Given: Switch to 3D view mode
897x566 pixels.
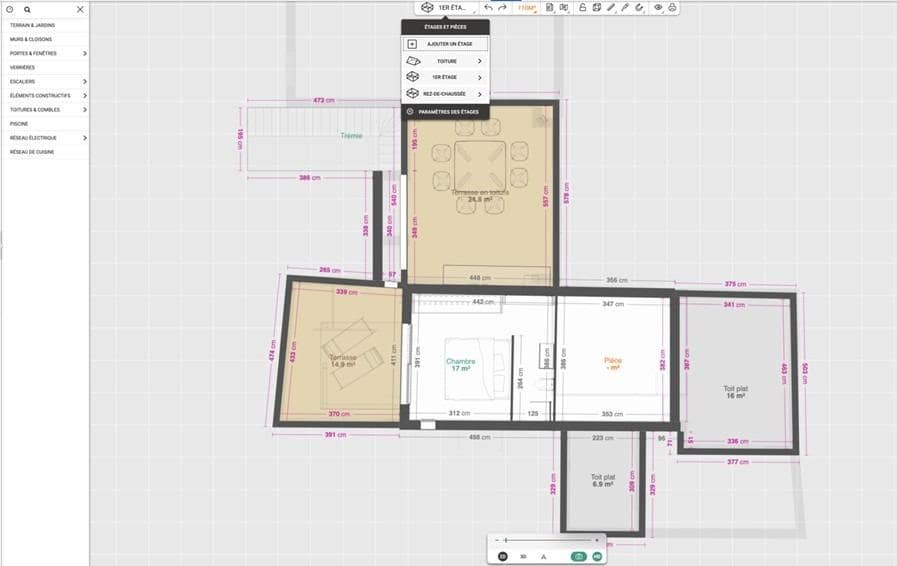Looking at the screenshot, I should click(523, 555).
